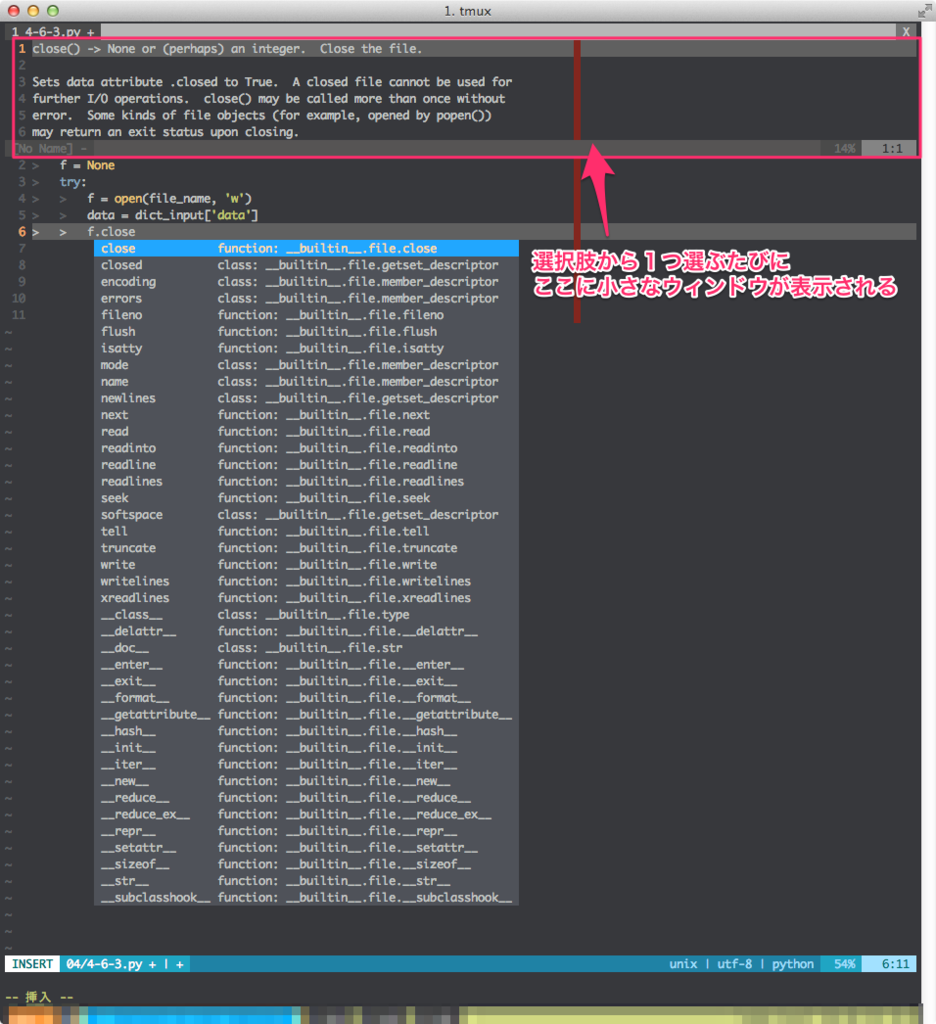This screenshot has height=1024, width=936.
Task: Select "readlines" in the completion list
Action: (x=130, y=481)
